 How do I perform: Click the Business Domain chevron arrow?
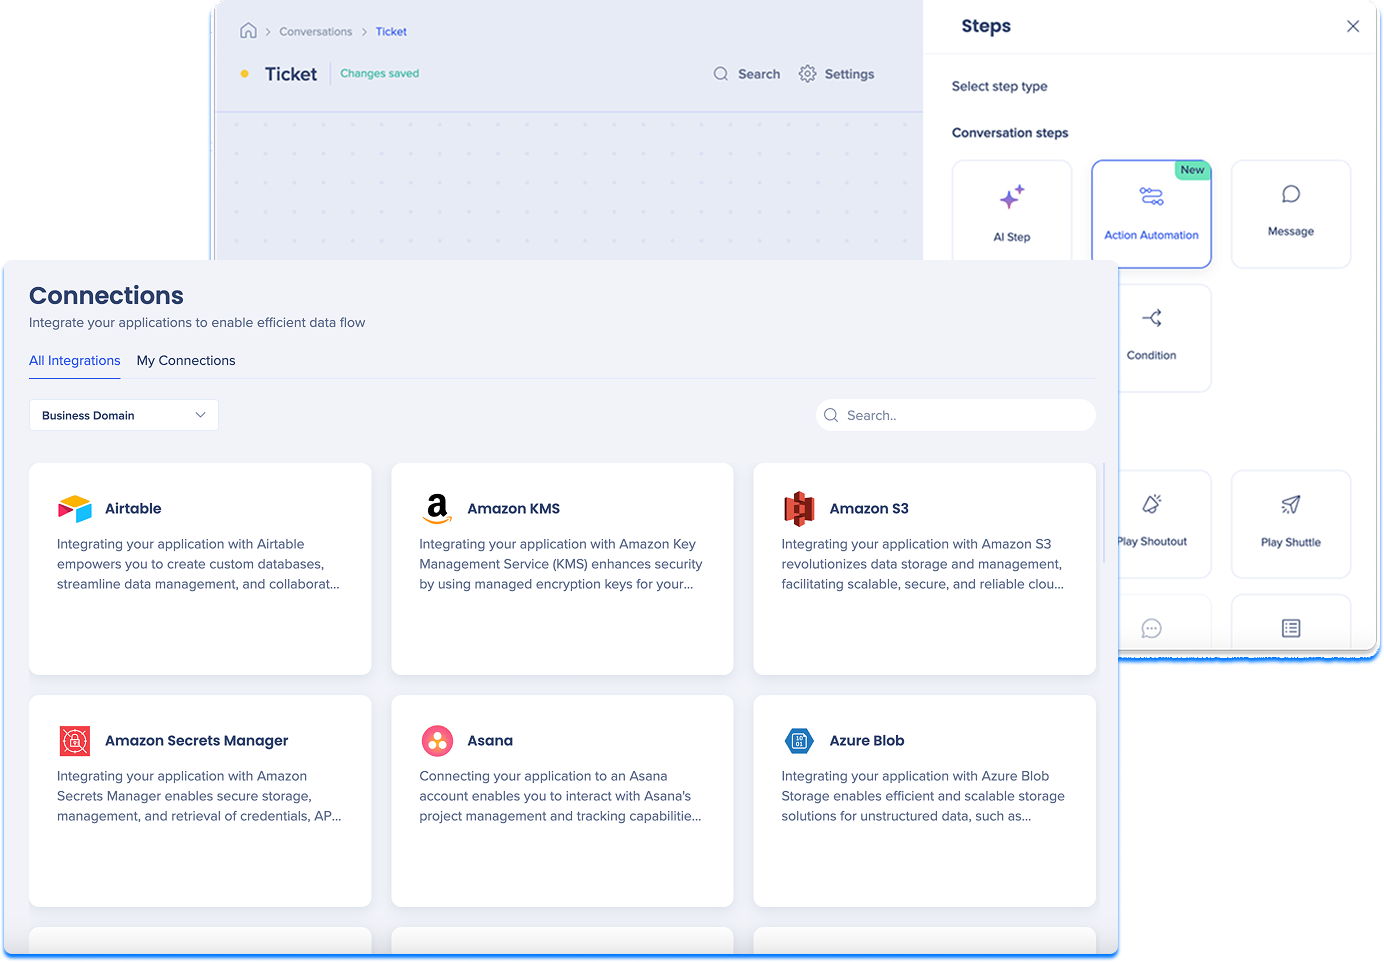point(200,415)
